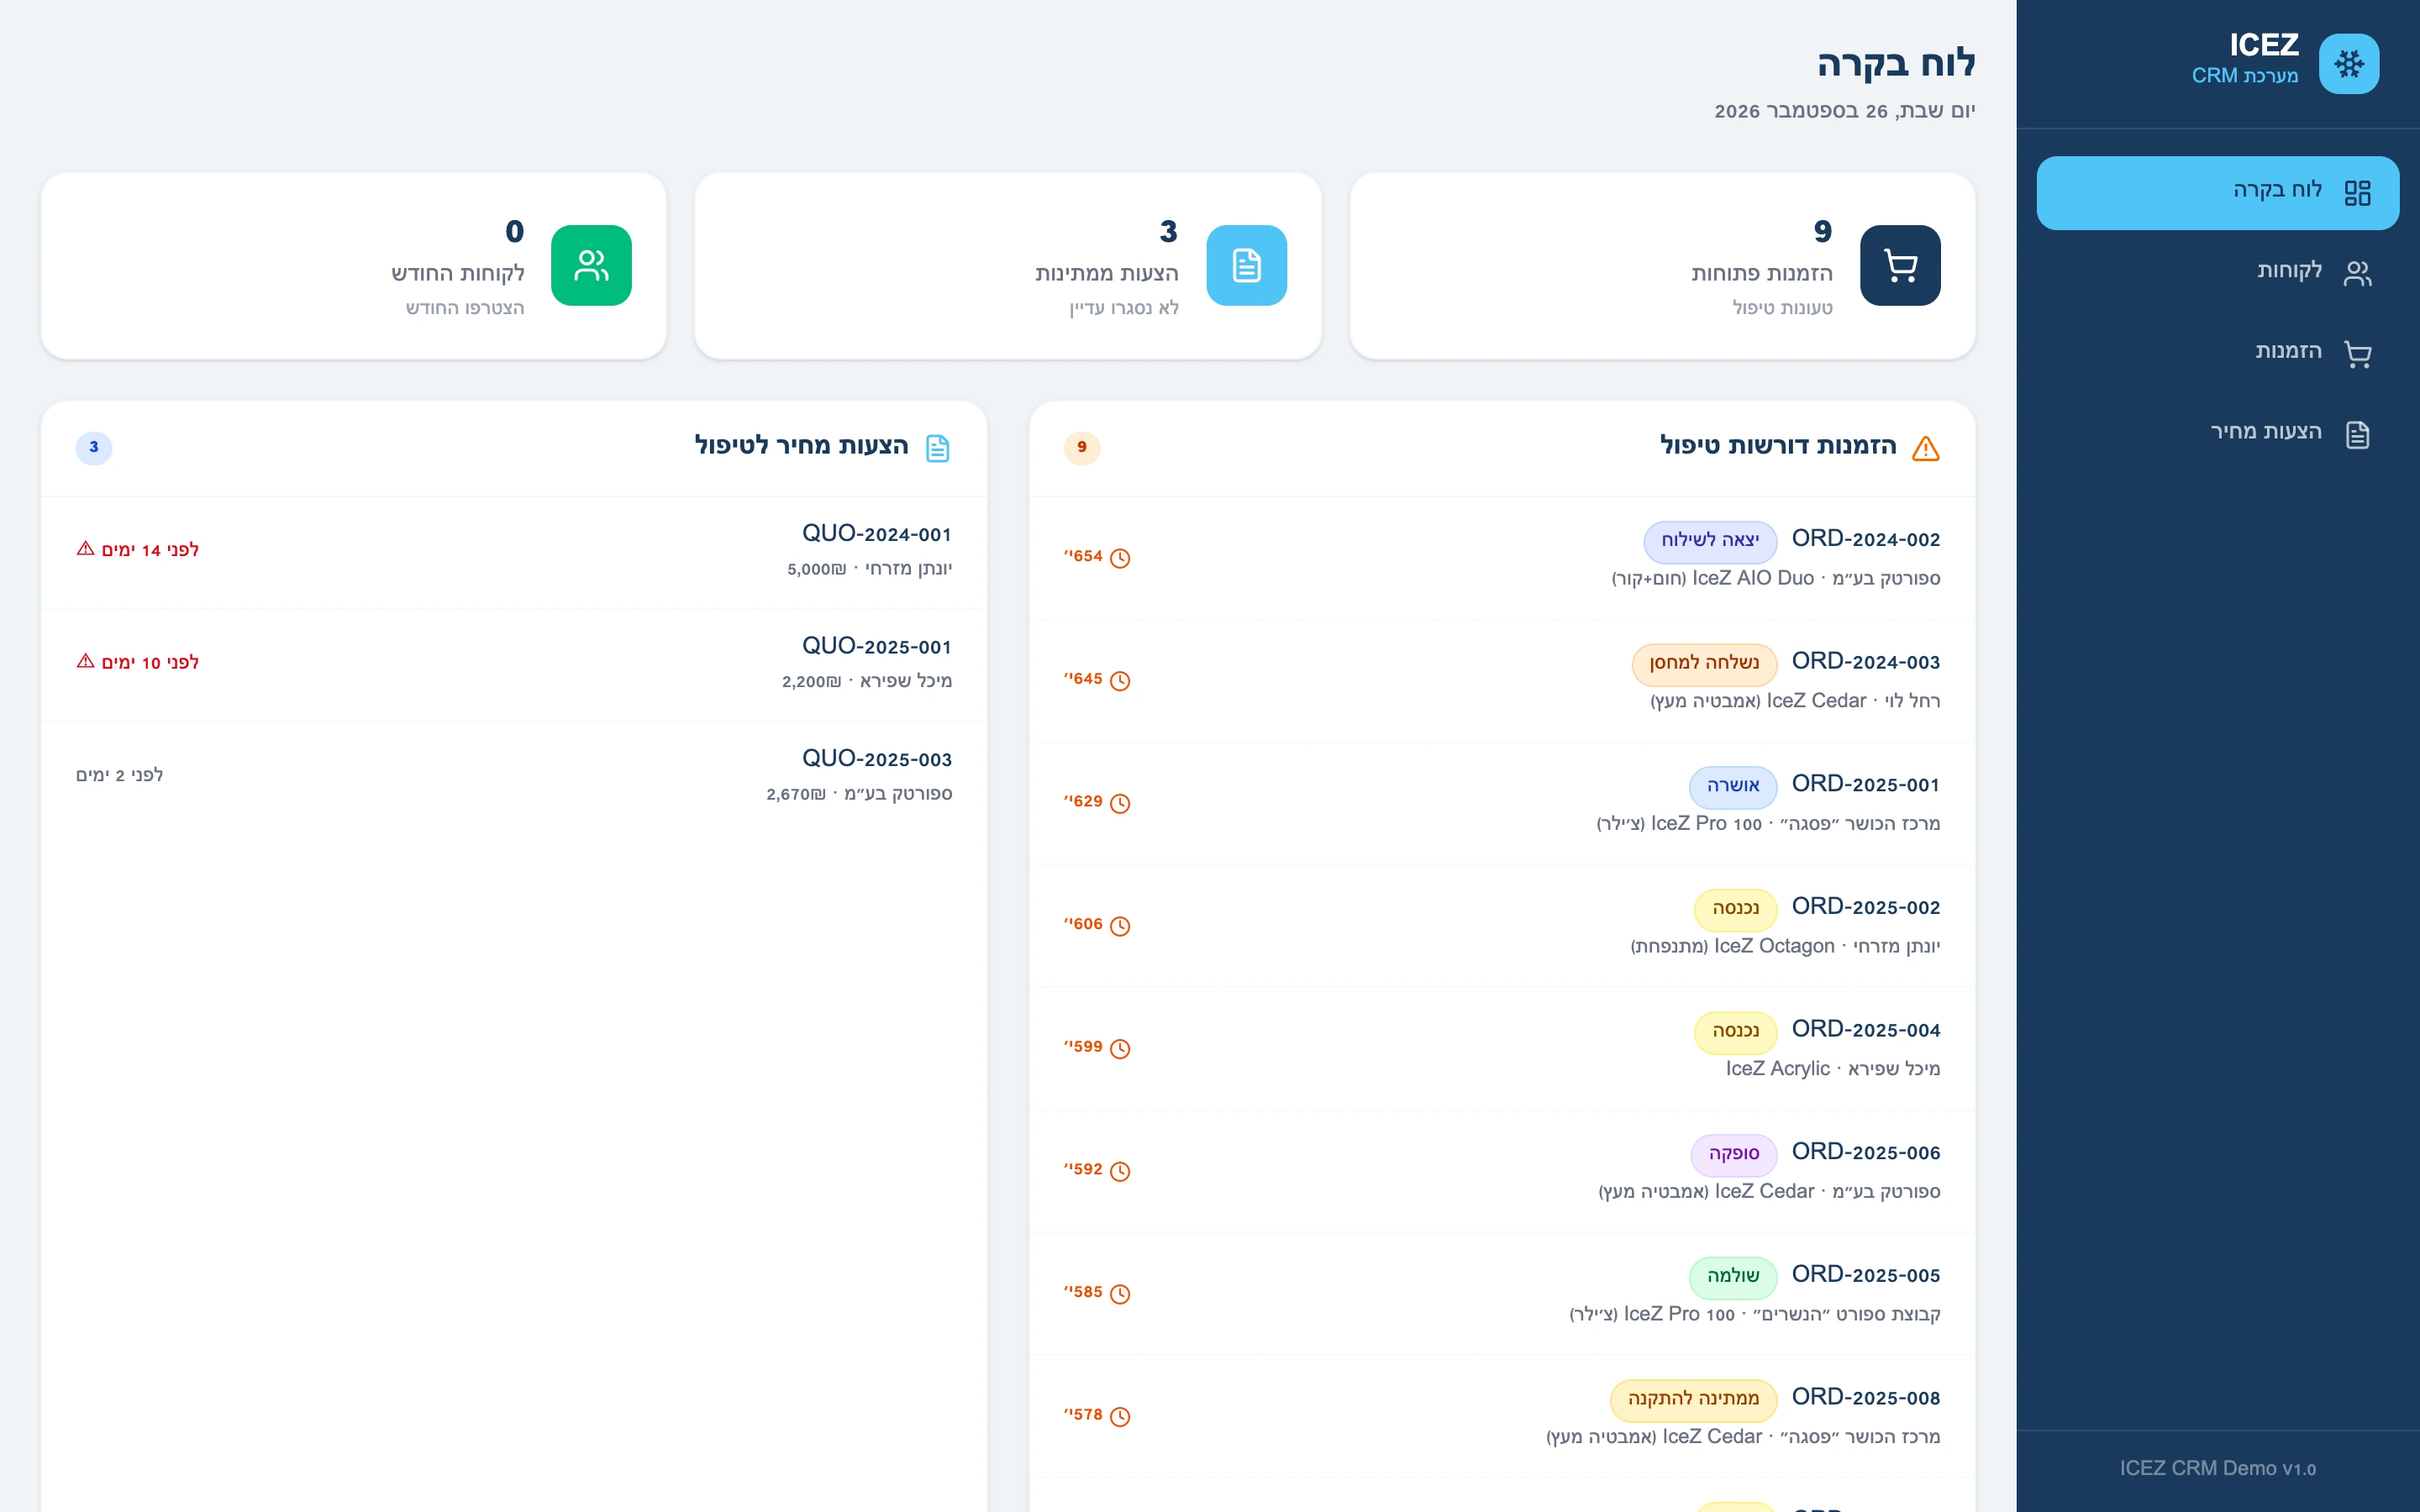Open order ORD-2025-004
Viewport: 2420px width, 1512px height.
1502,1048
